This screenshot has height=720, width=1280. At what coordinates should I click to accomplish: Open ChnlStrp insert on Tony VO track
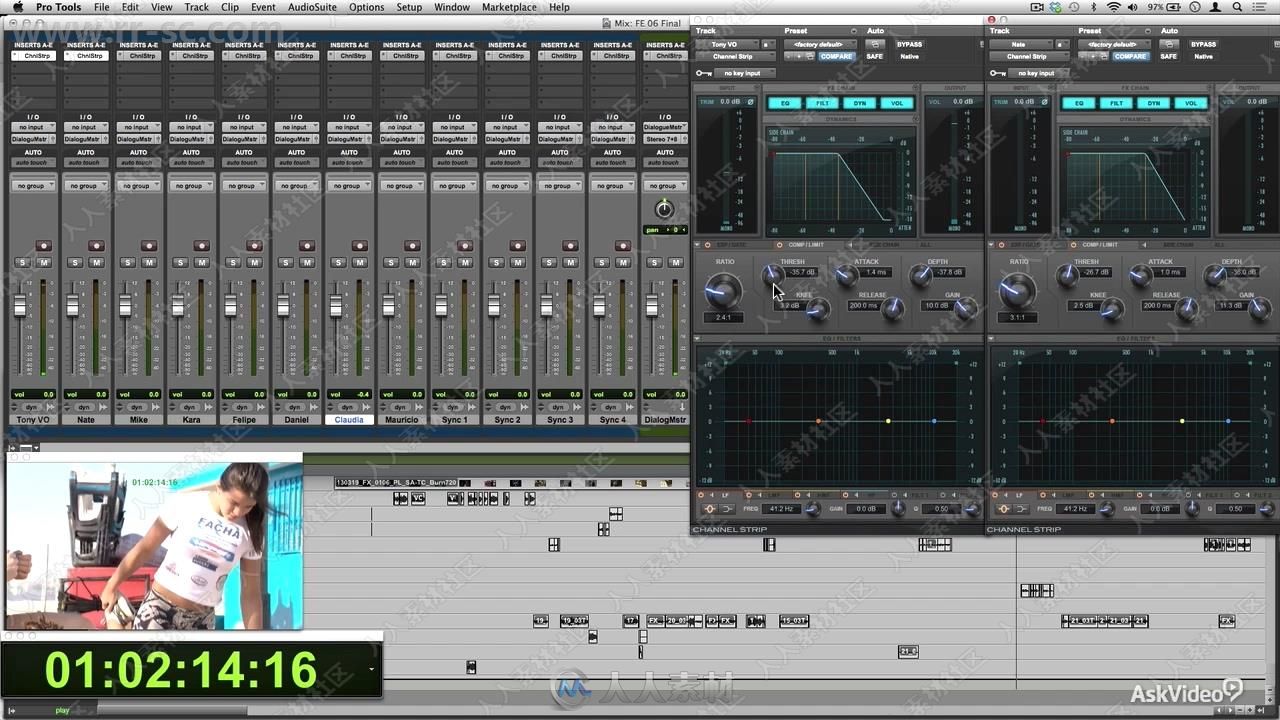click(33, 56)
